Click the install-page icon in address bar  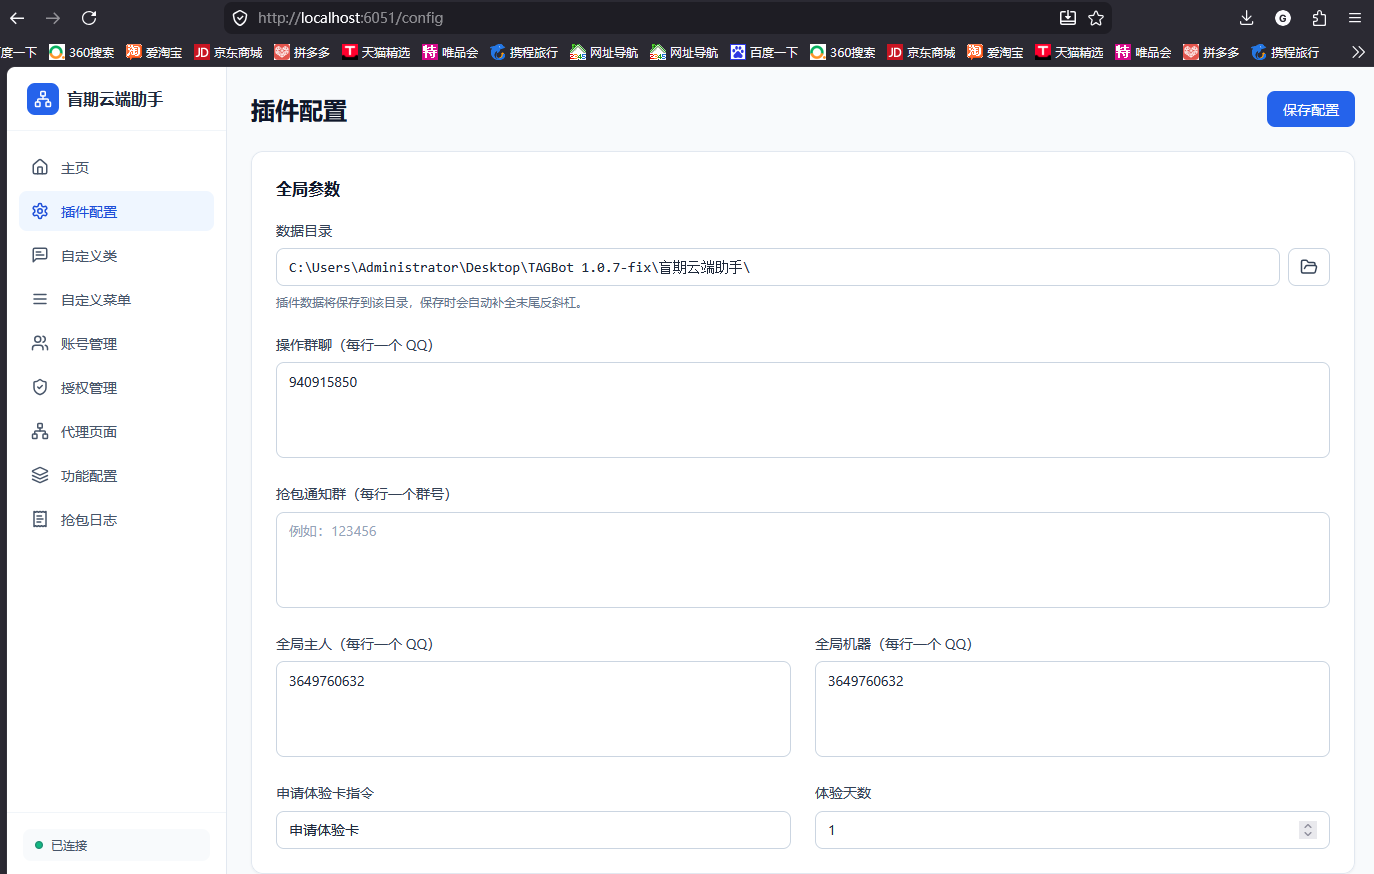1068,18
